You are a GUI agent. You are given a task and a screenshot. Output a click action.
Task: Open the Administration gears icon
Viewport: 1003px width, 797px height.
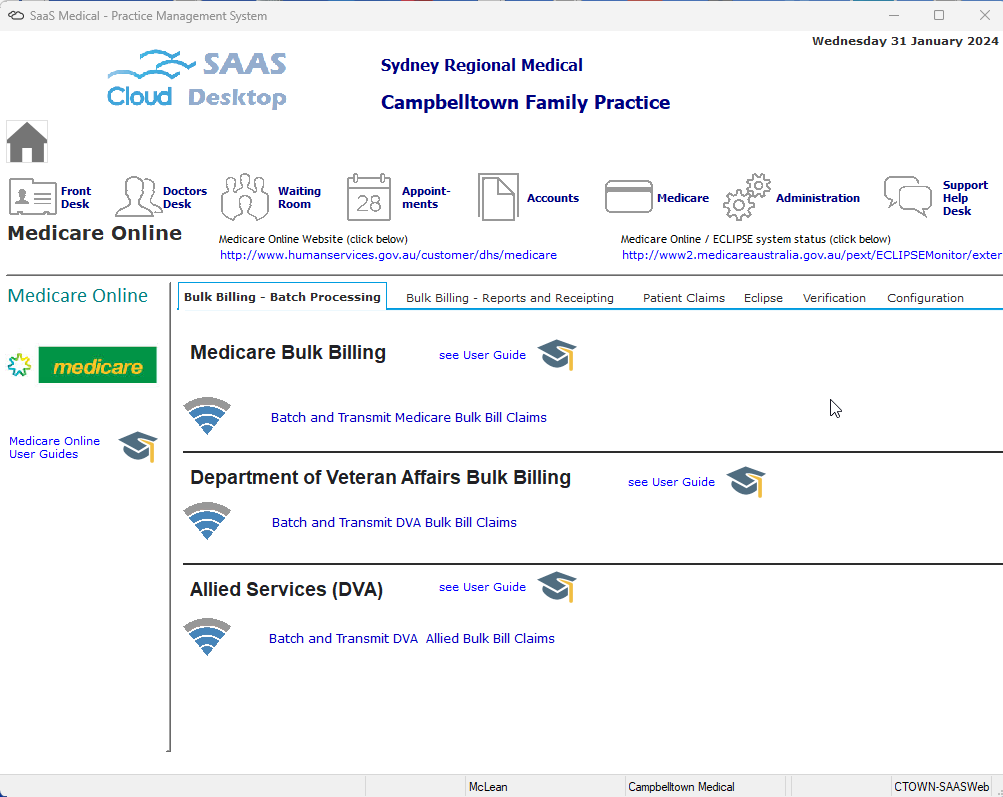[747, 197]
